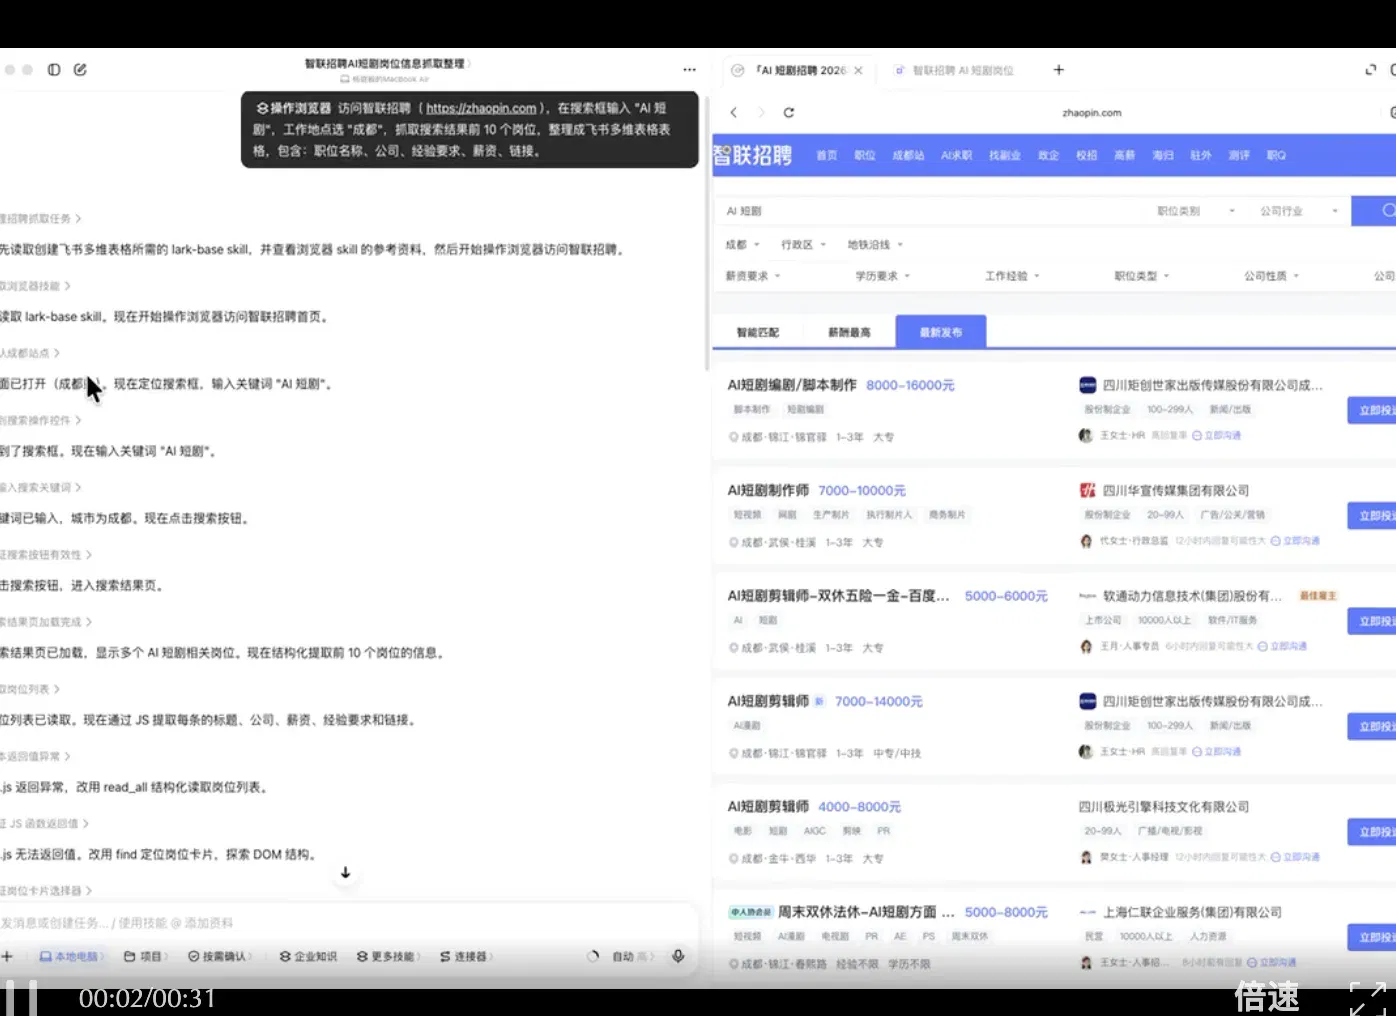
Task: Open 自动 model selector
Action: coord(633,957)
